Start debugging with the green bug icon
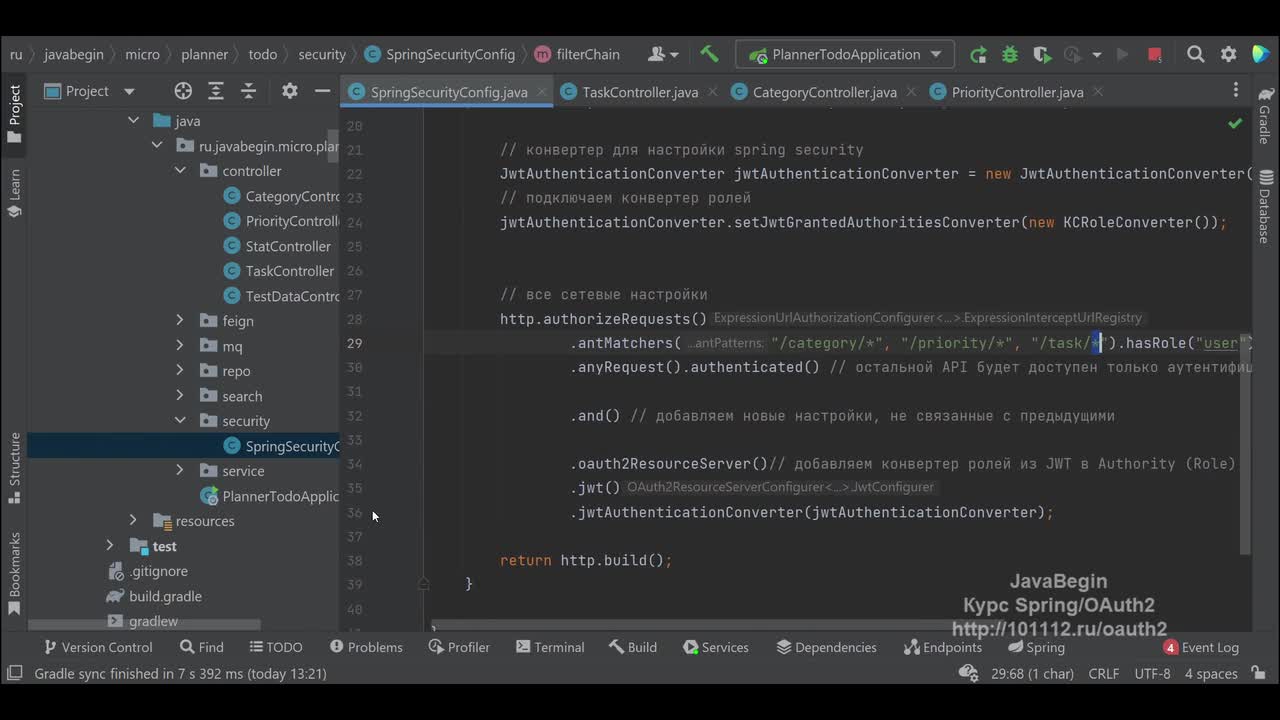 pos(1010,54)
